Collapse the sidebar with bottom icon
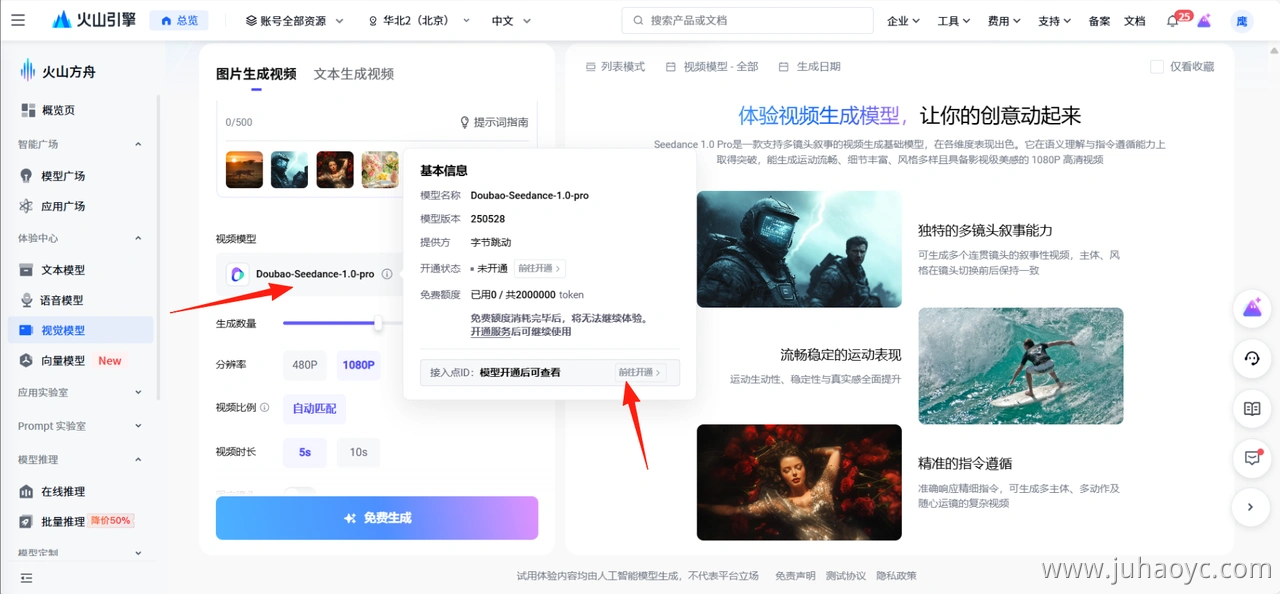 (26, 578)
